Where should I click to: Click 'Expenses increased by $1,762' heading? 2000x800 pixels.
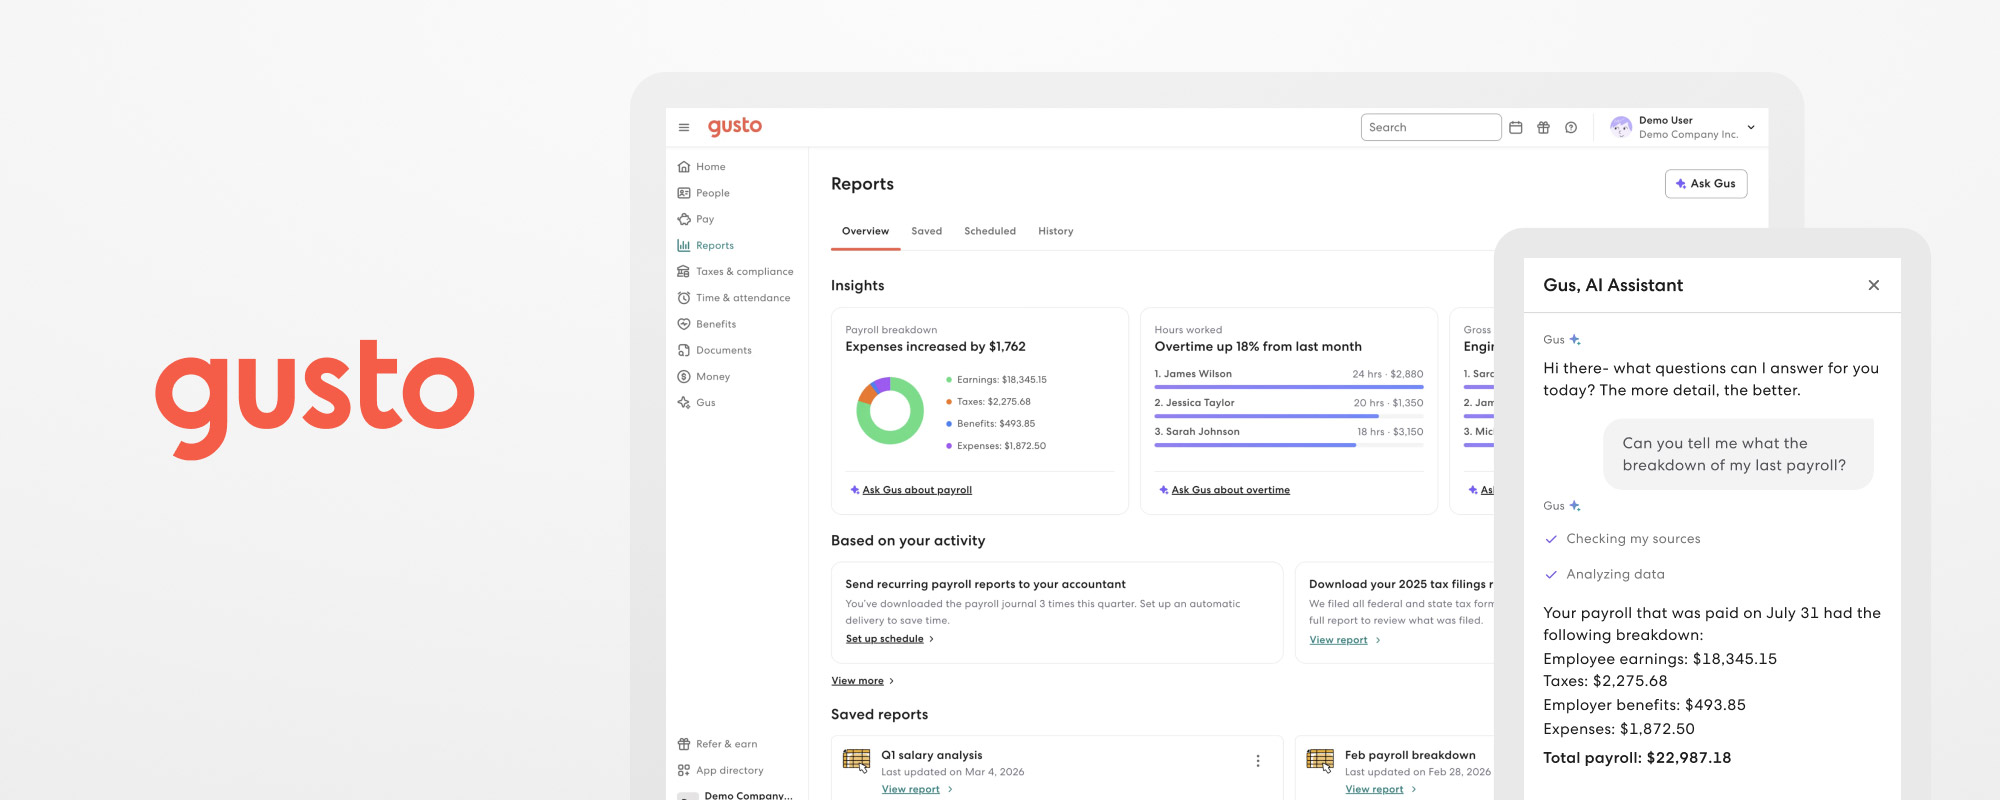tap(935, 347)
